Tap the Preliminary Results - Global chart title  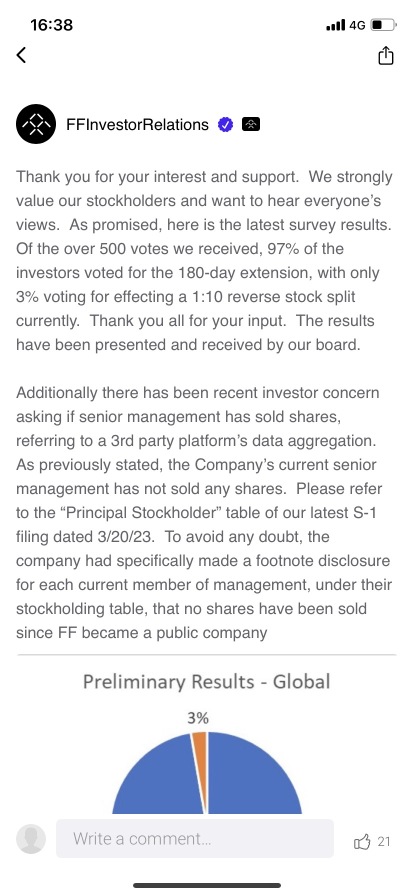[206, 682]
